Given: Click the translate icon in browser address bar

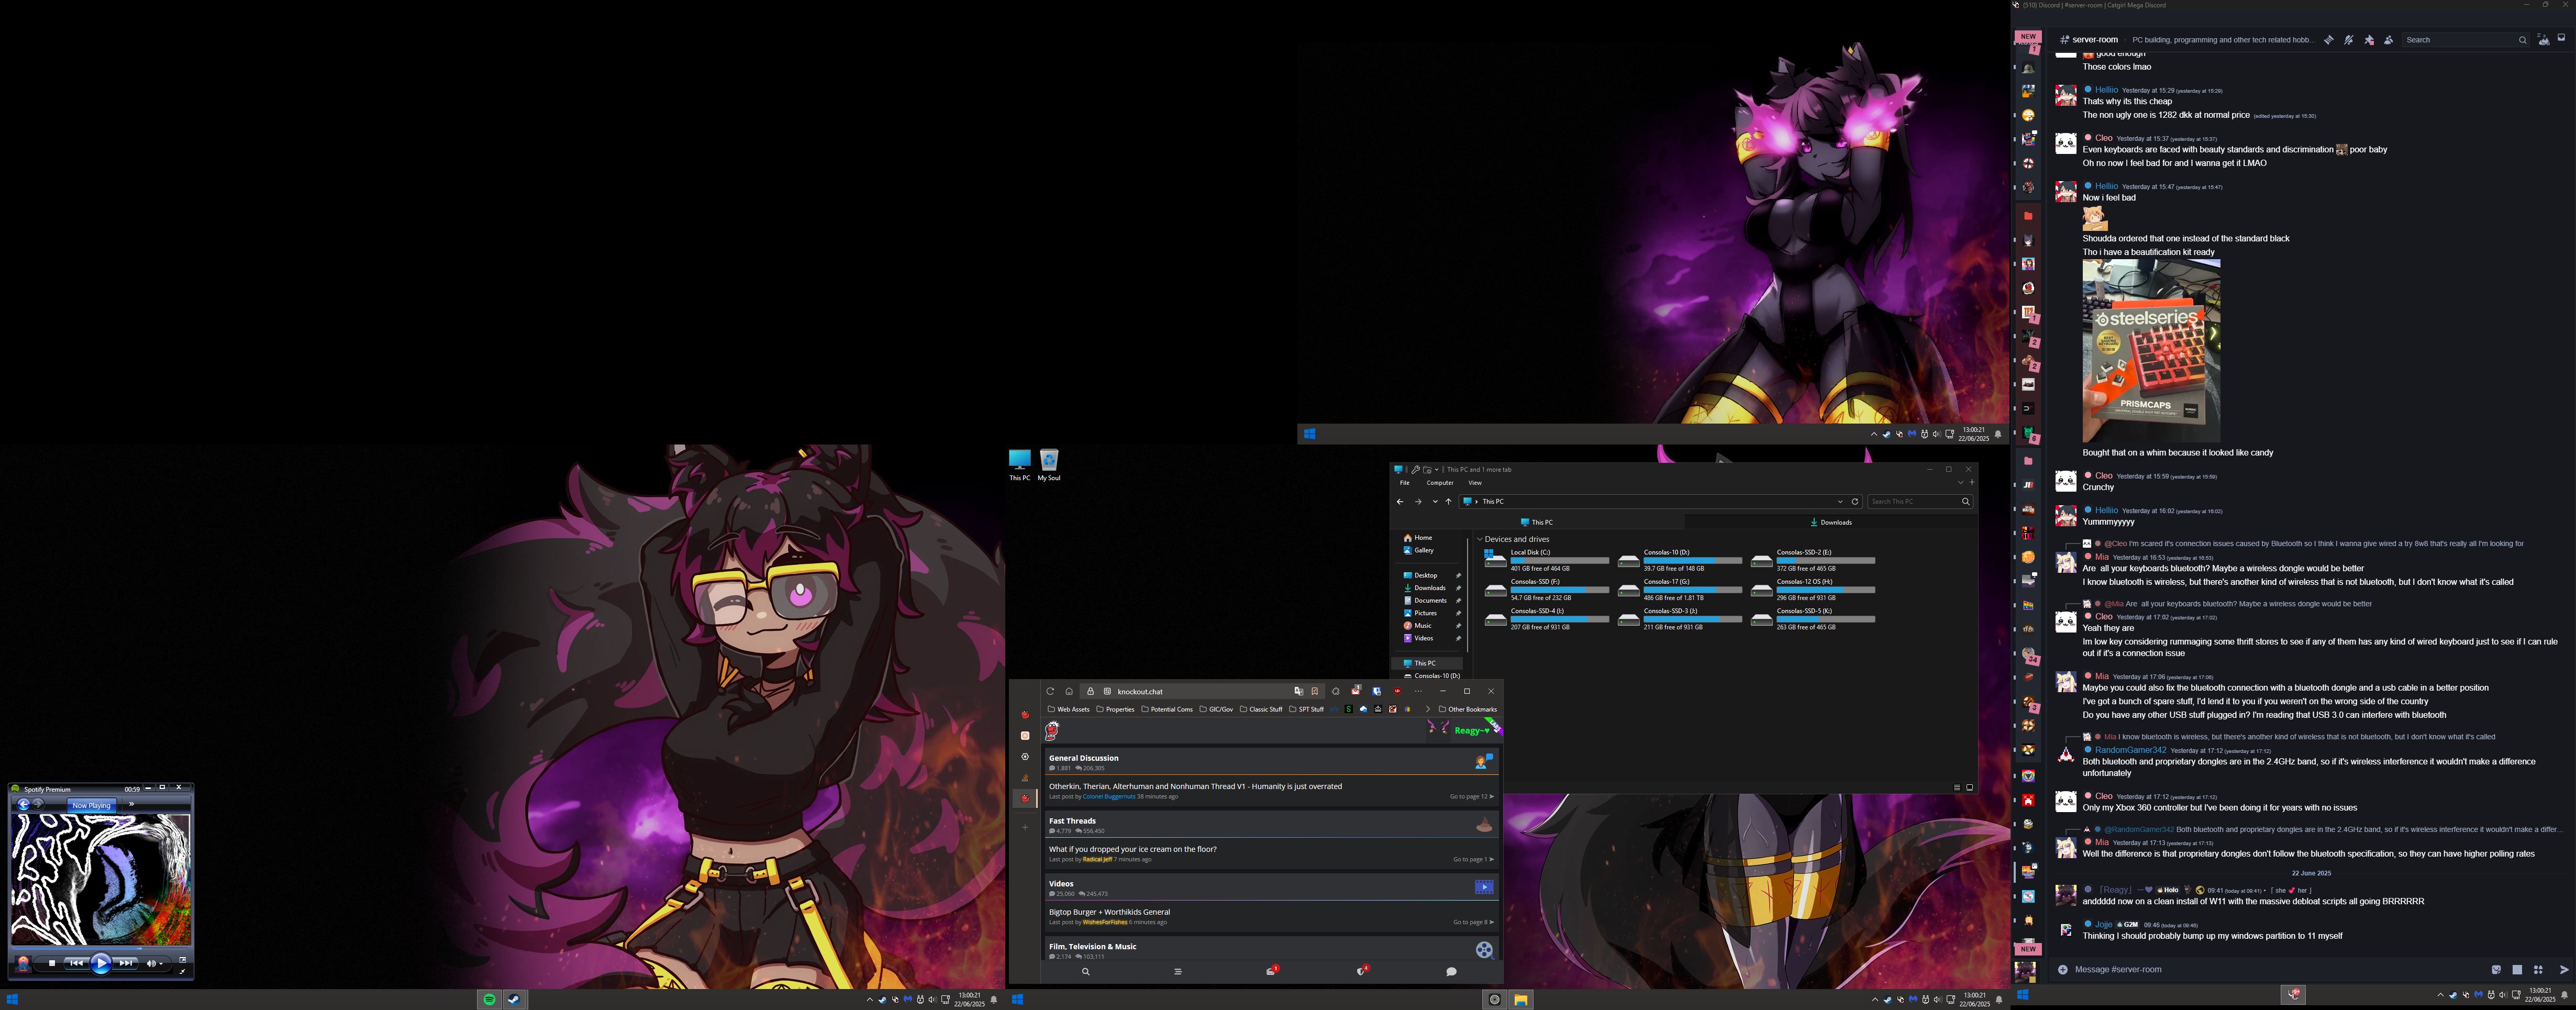Looking at the screenshot, I should point(1298,691).
